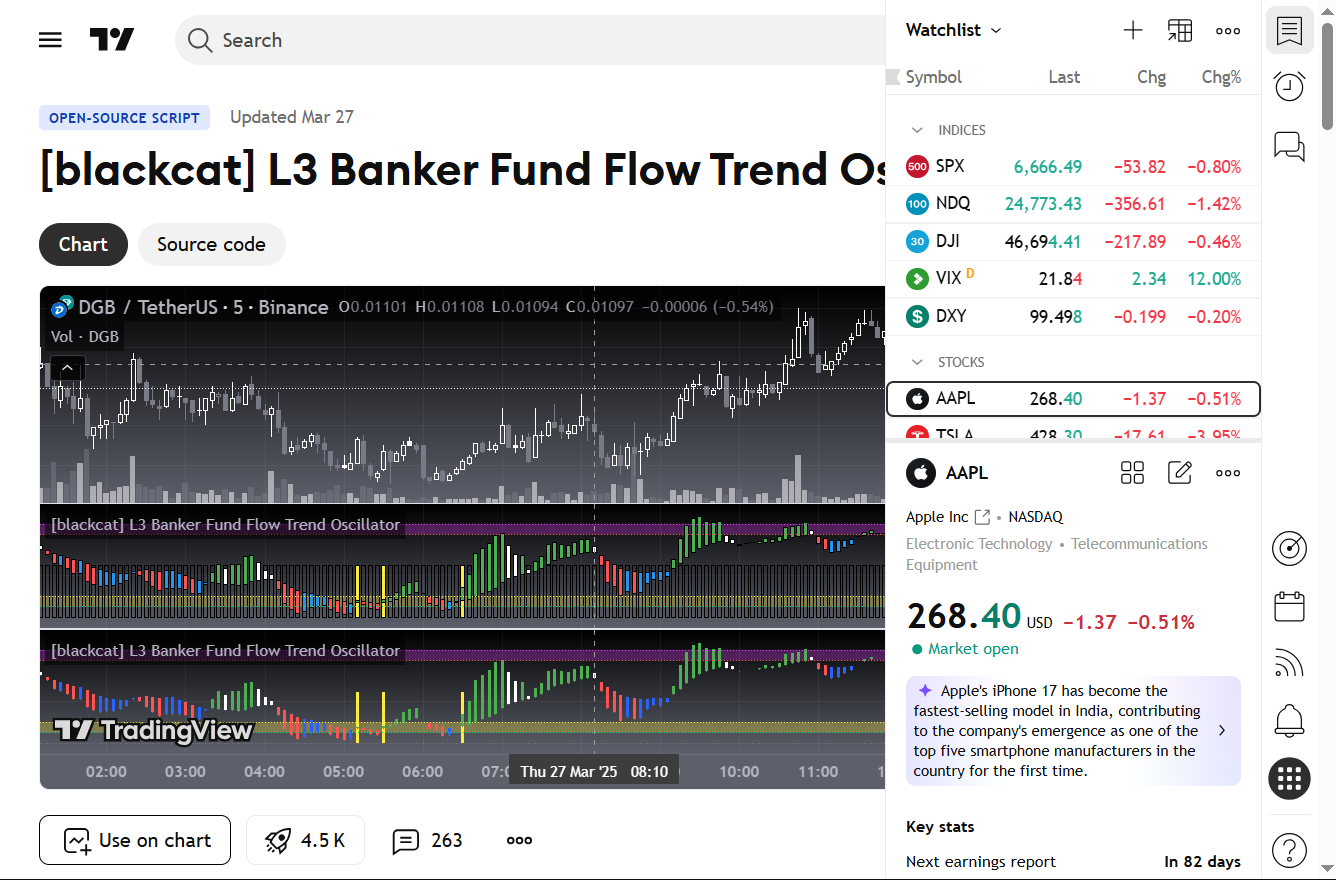Open AAPL details grid layout icon

[x=1132, y=473]
